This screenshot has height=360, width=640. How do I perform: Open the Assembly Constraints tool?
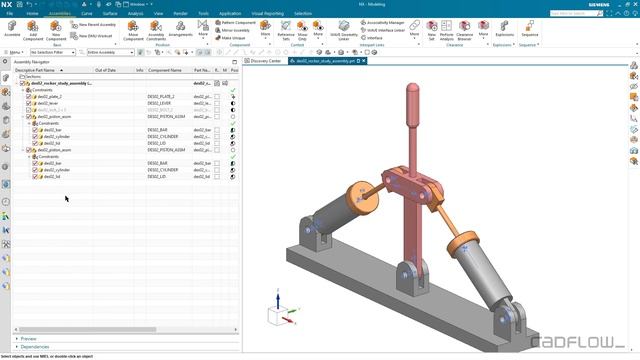click(156, 30)
